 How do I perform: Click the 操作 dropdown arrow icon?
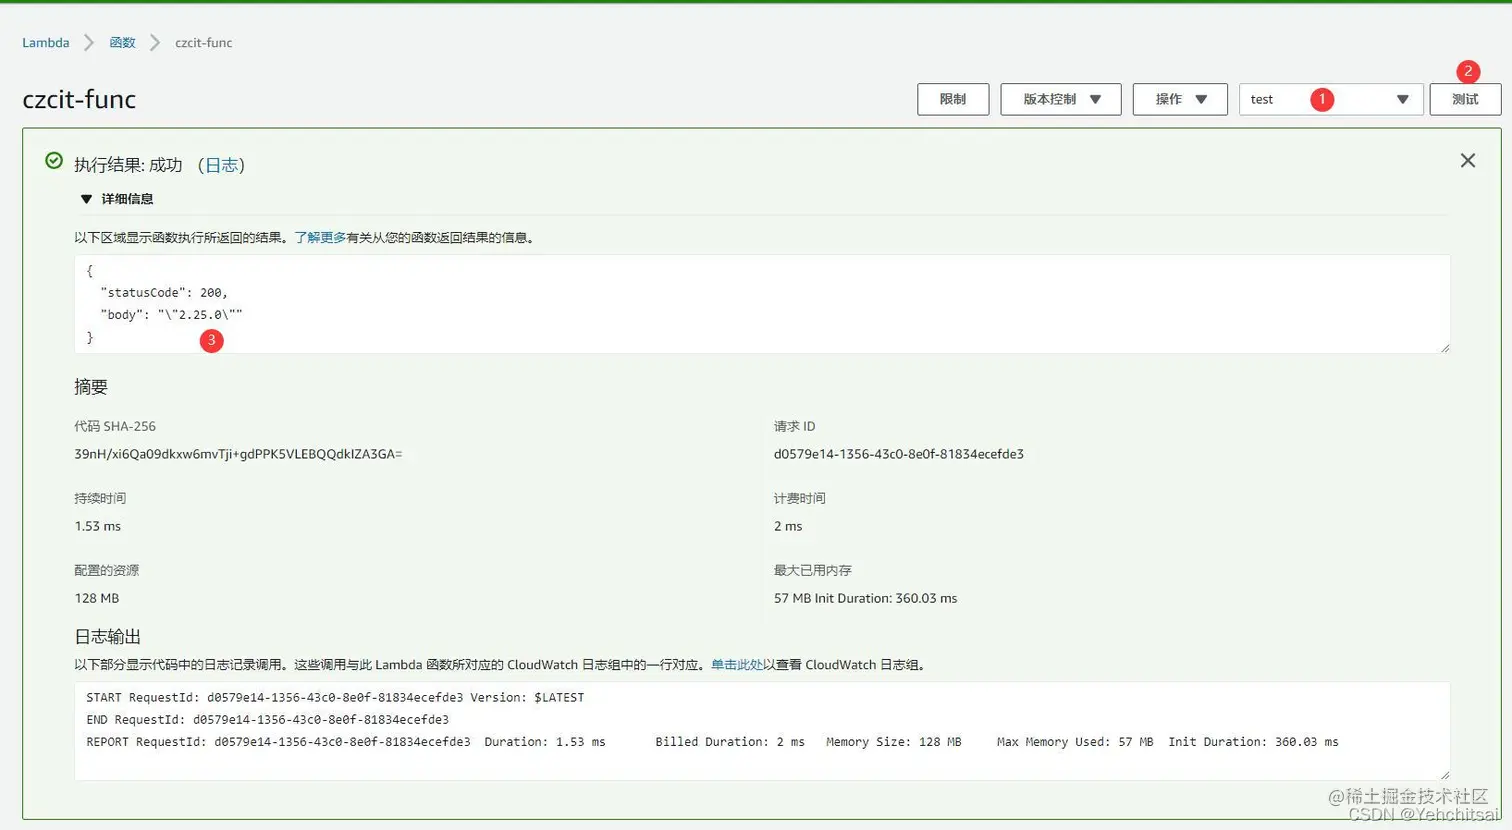tap(1201, 99)
